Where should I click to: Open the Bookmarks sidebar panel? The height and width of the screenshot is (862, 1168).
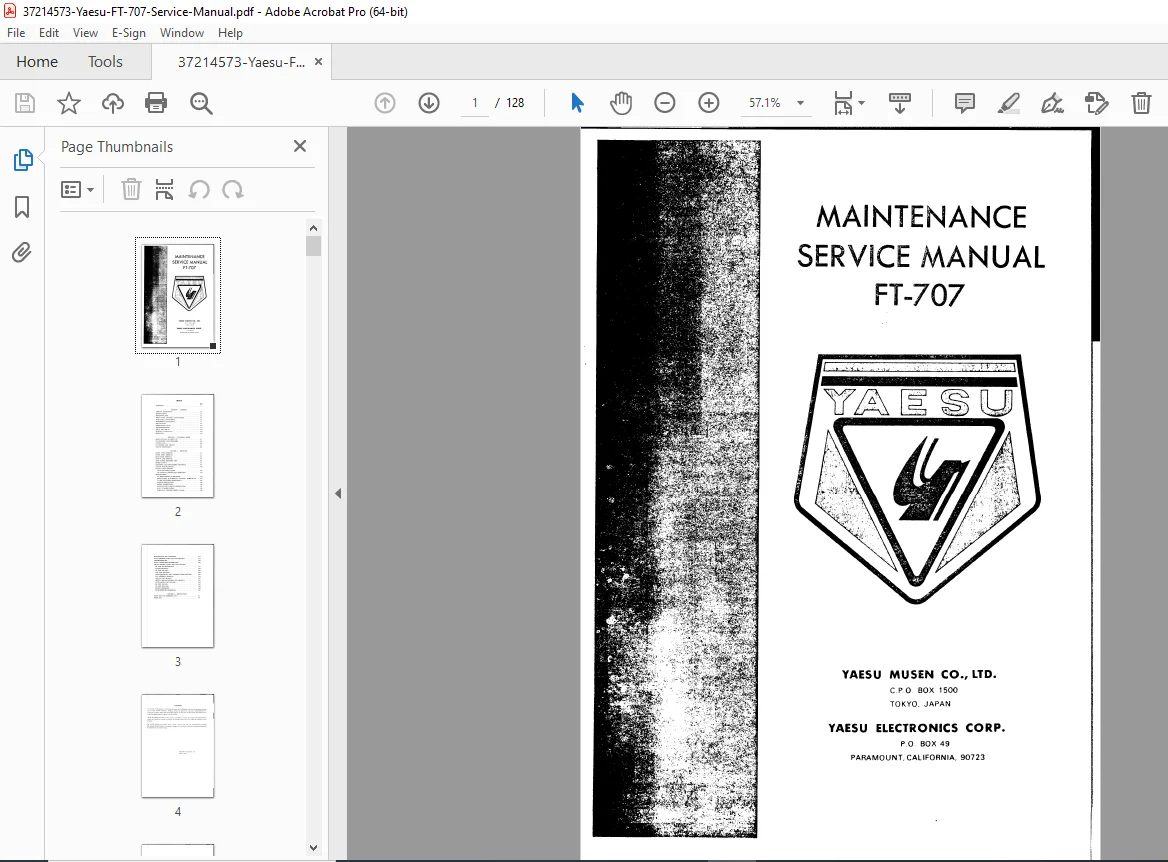click(x=22, y=206)
